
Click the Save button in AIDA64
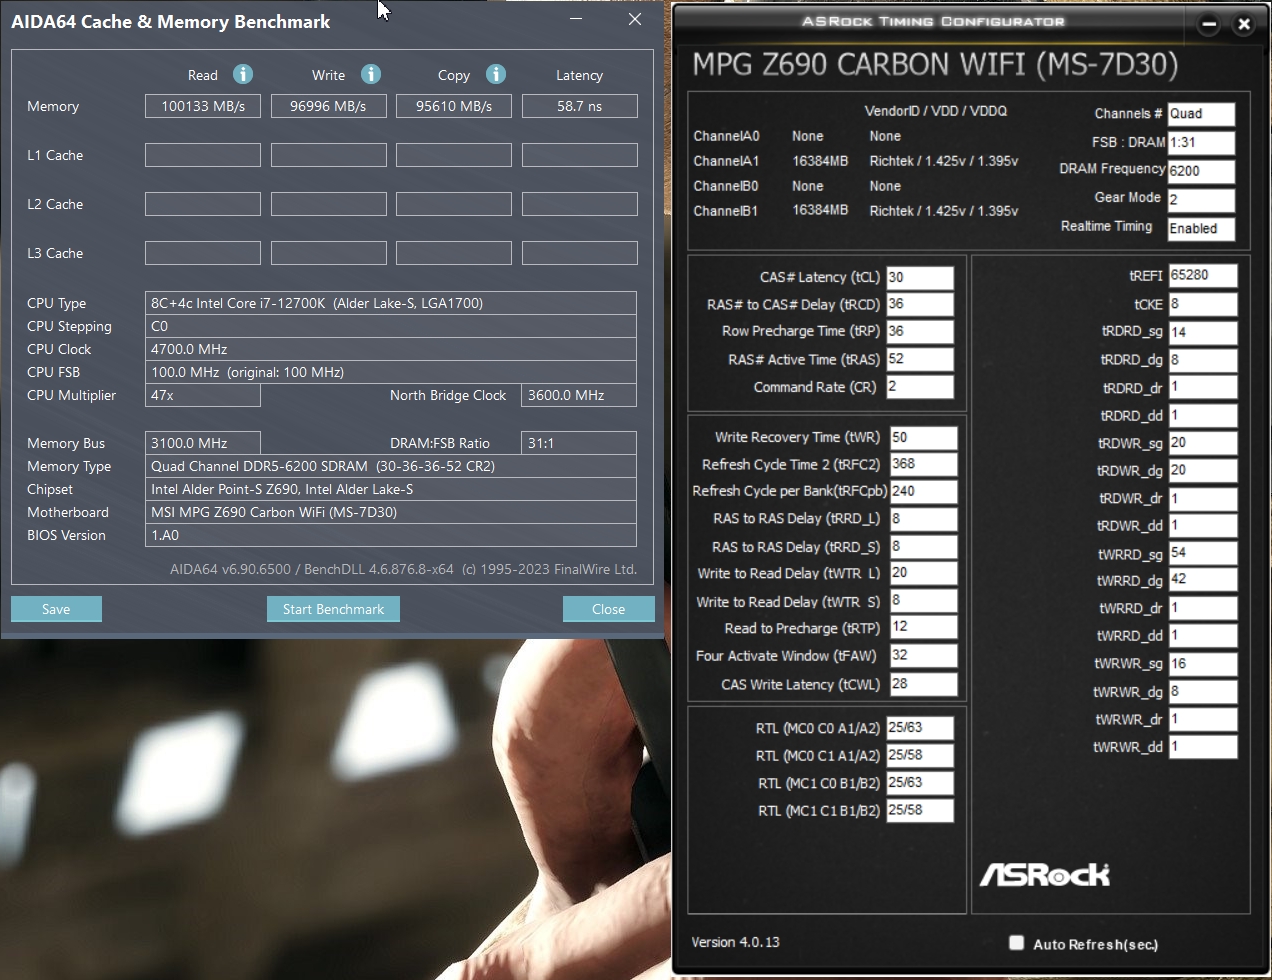click(x=56, y=609)
